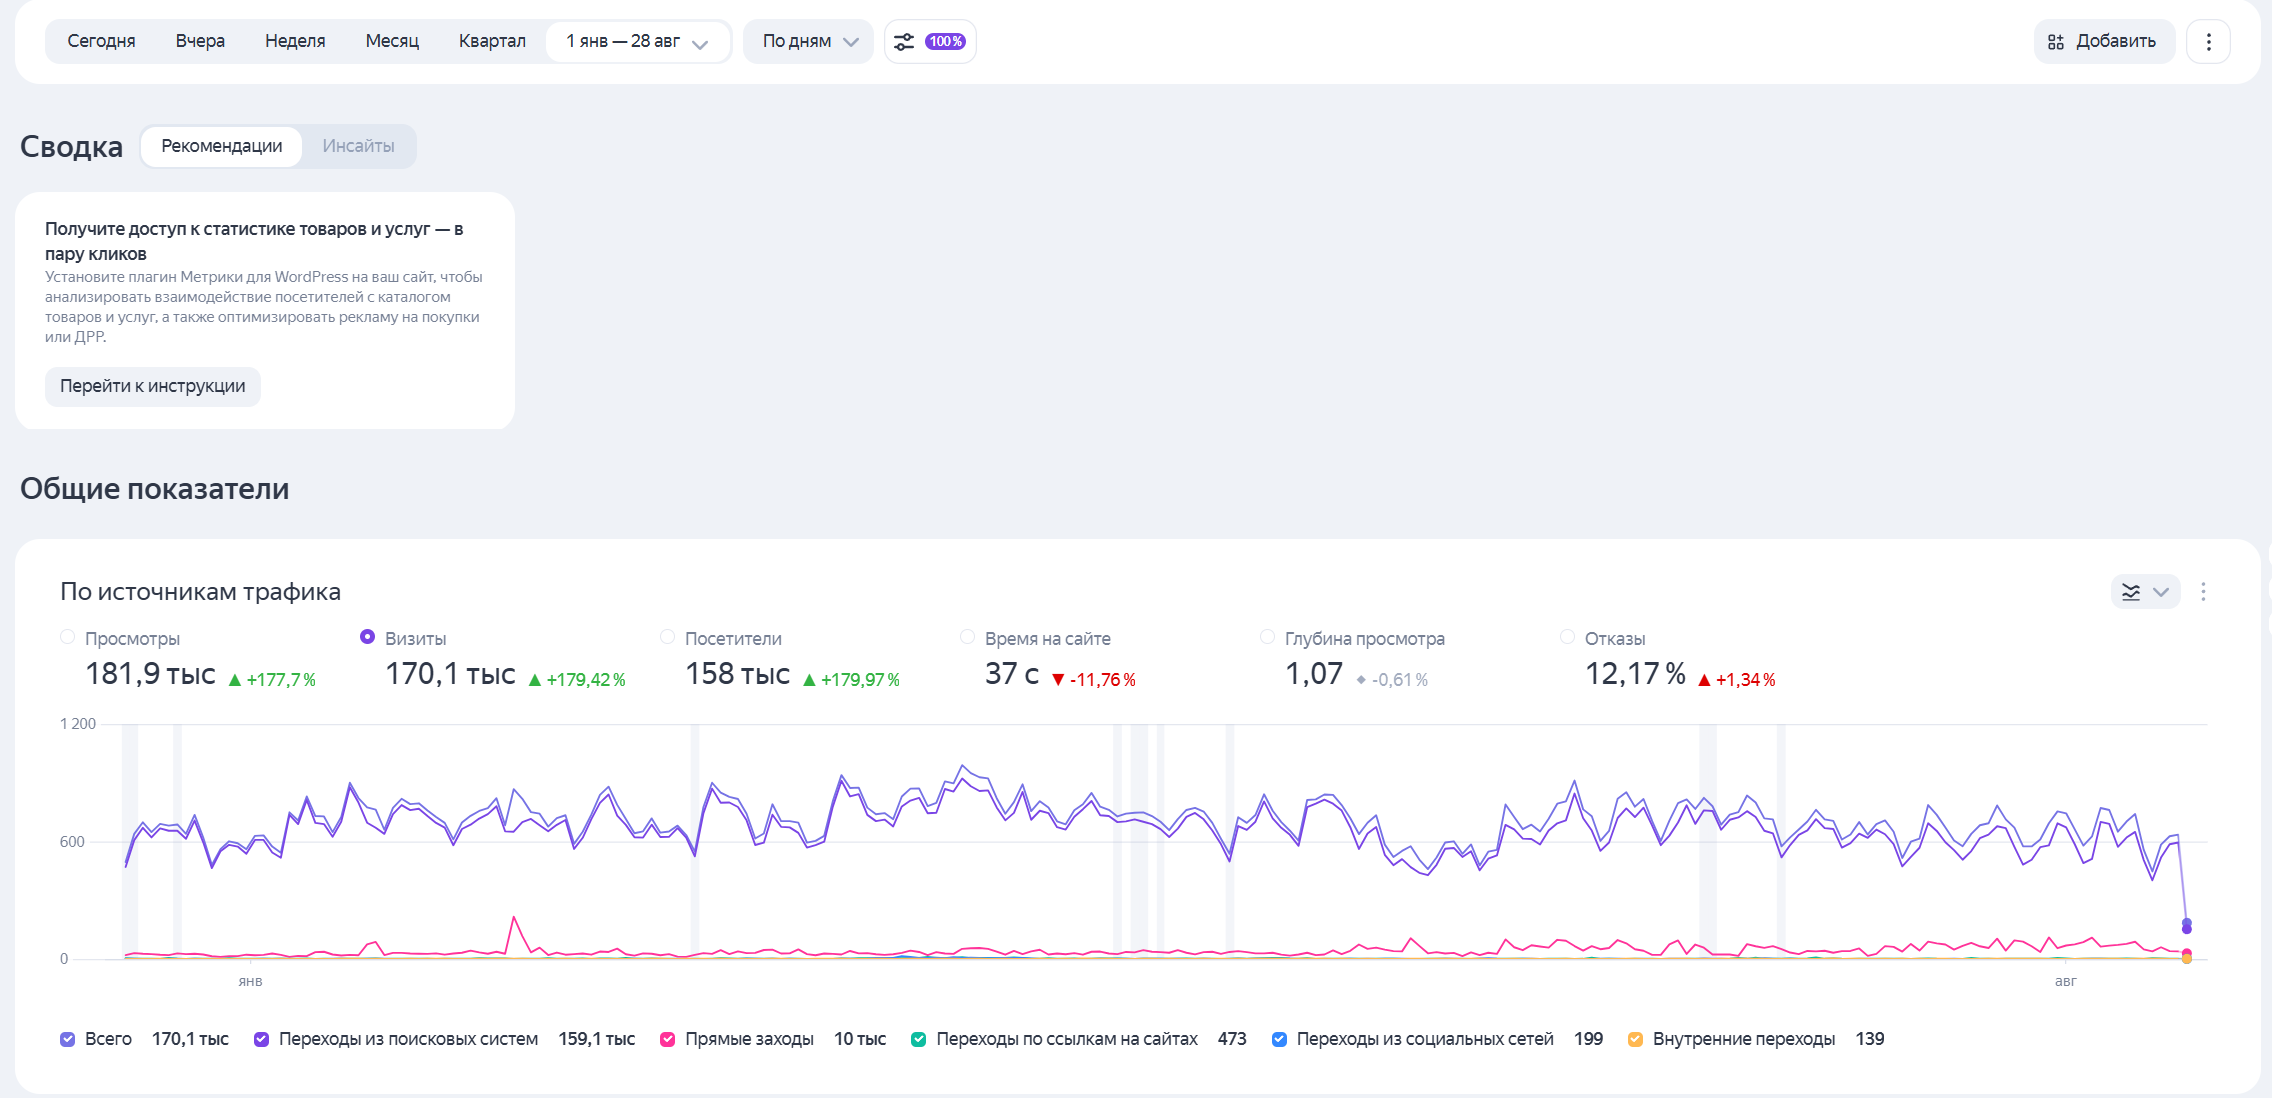Click red up arrow next to +1,34%
This screenshot has width=2272, height=1098.
point(1704,680)
